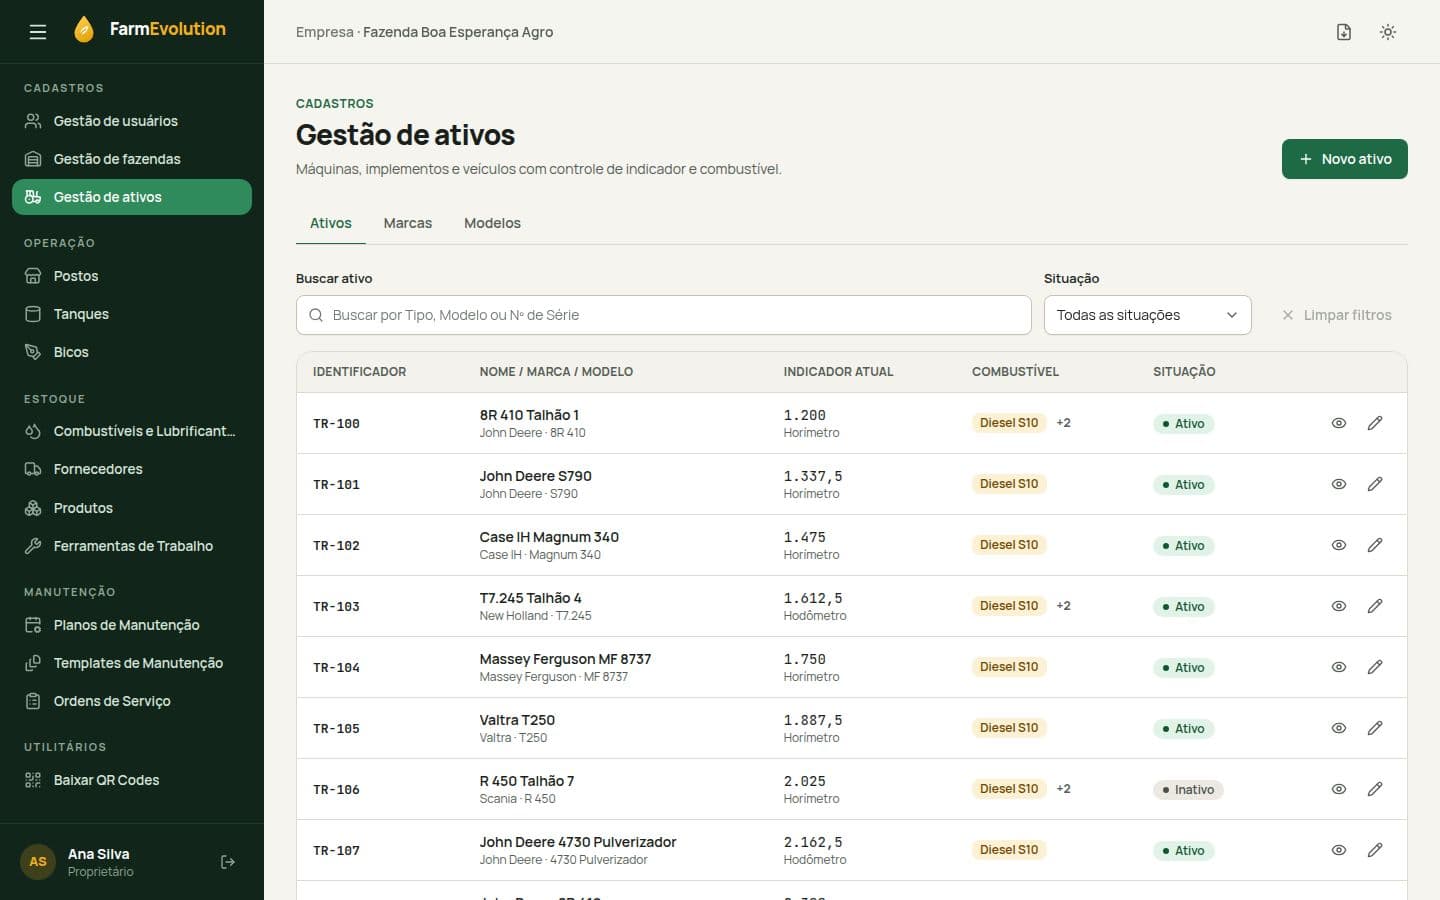Open the Tanques page

coord(132,314)
